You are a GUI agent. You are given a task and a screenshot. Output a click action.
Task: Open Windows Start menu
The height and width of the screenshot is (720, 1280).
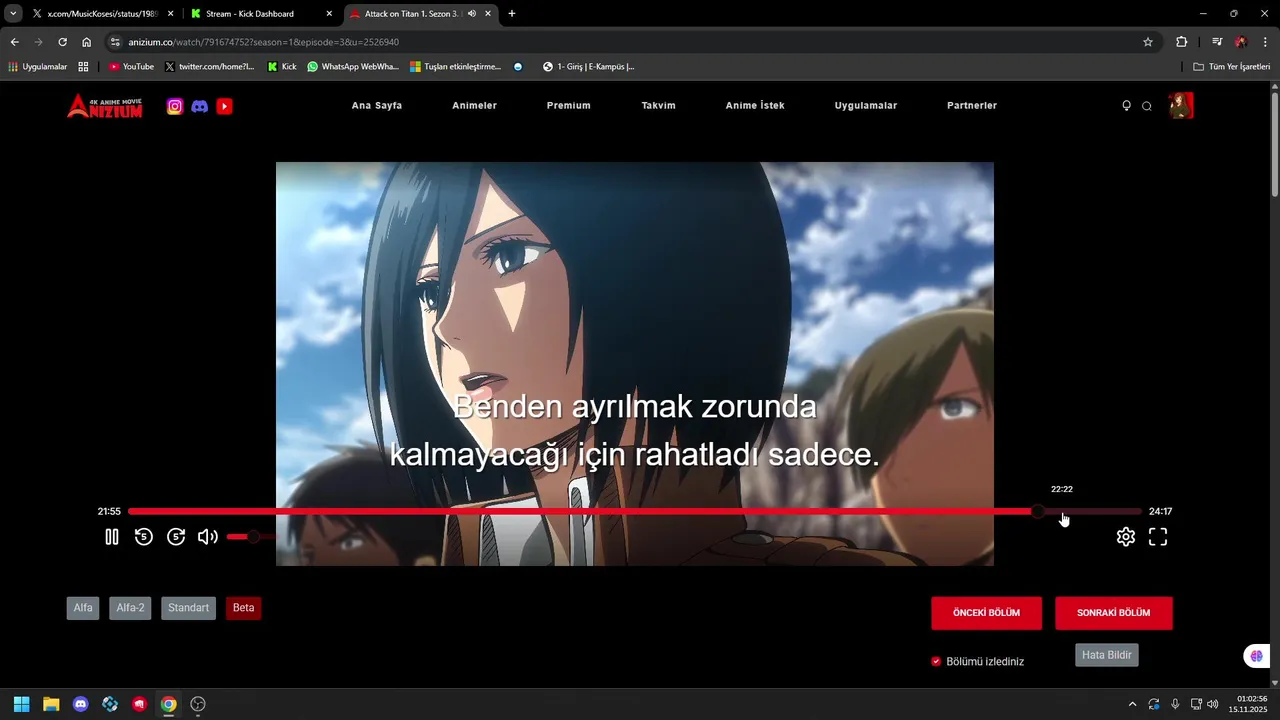pyautogui.click(x=21, y=704)
